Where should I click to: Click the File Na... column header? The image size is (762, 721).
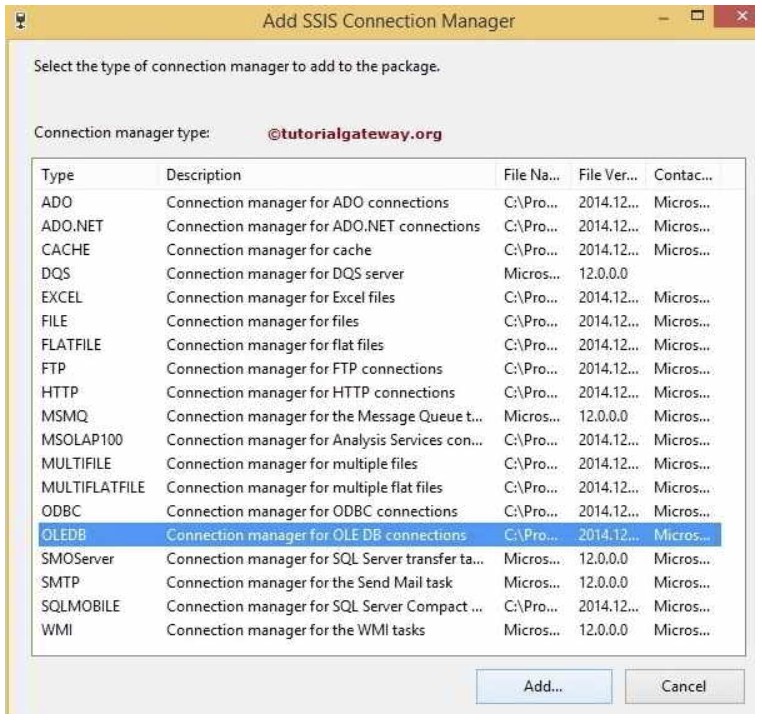click(x=534, y=175)
